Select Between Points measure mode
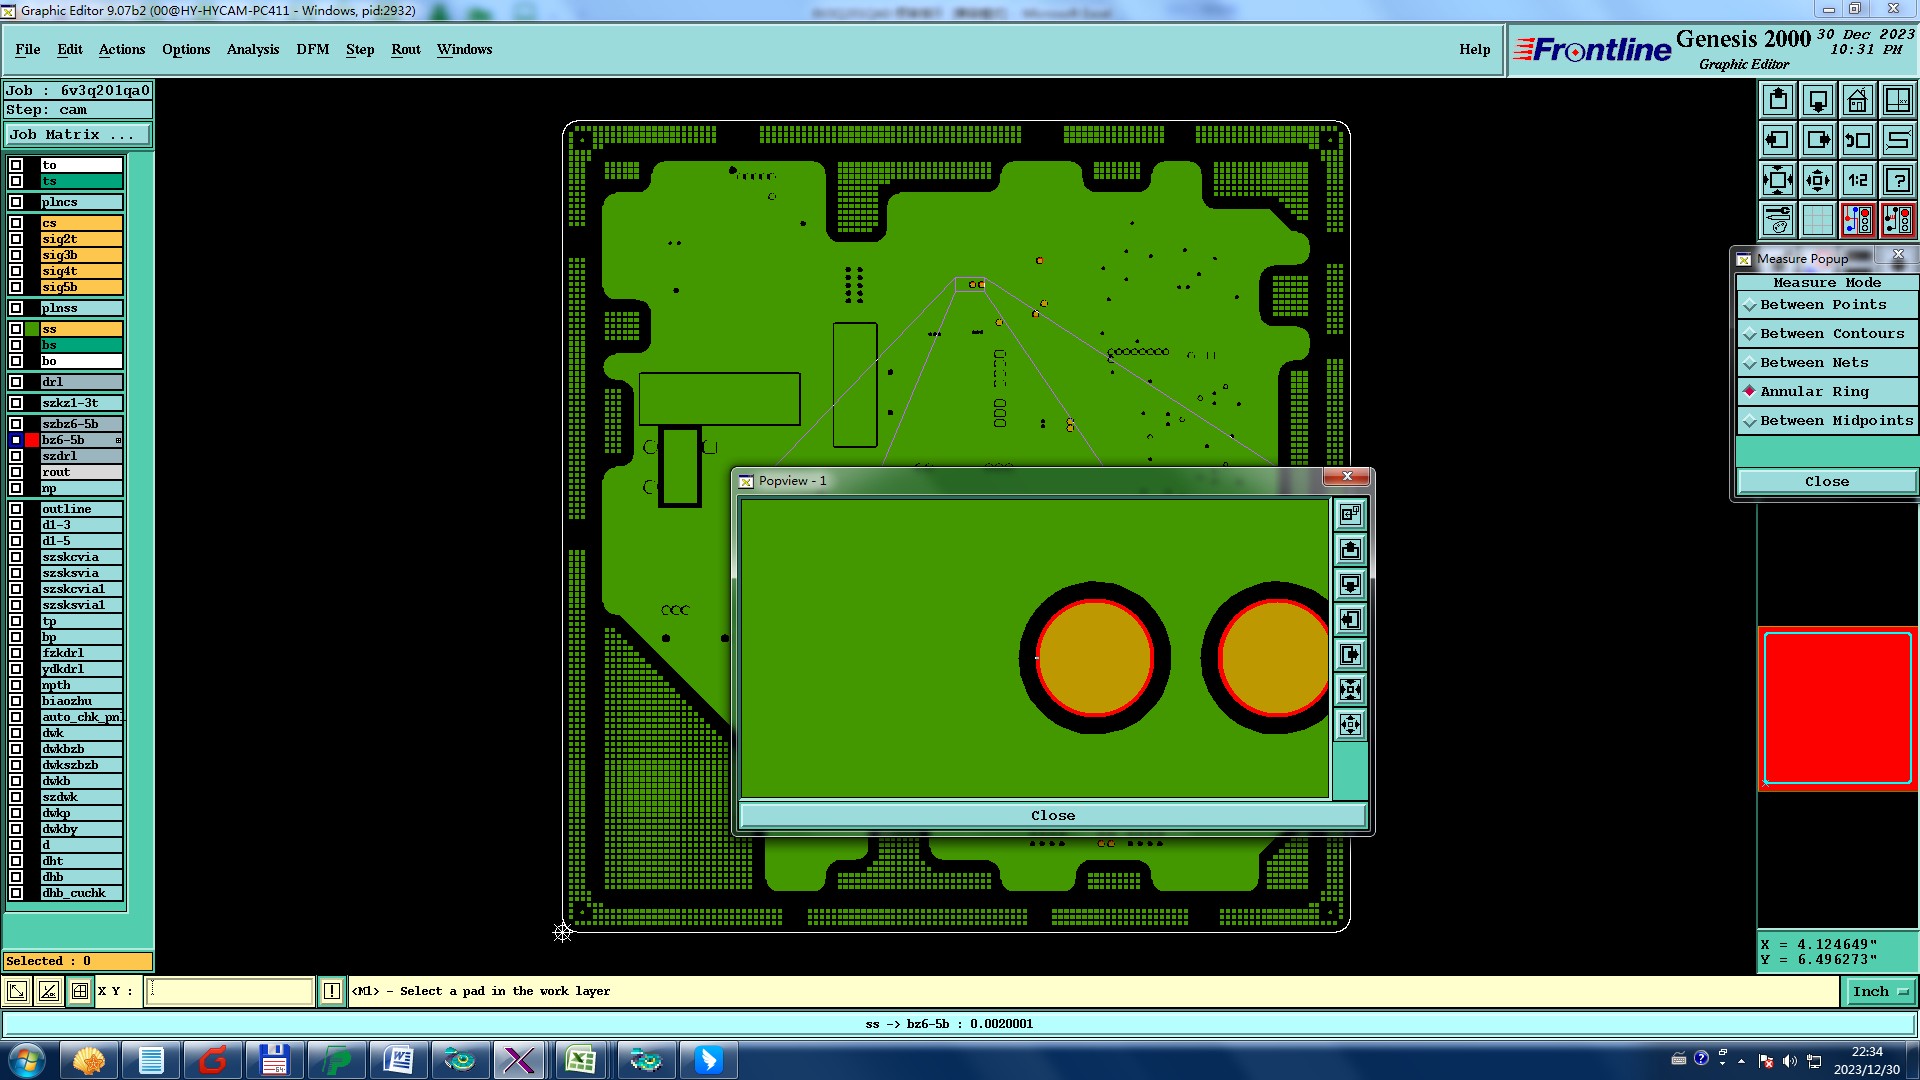 click(1823, 305)
